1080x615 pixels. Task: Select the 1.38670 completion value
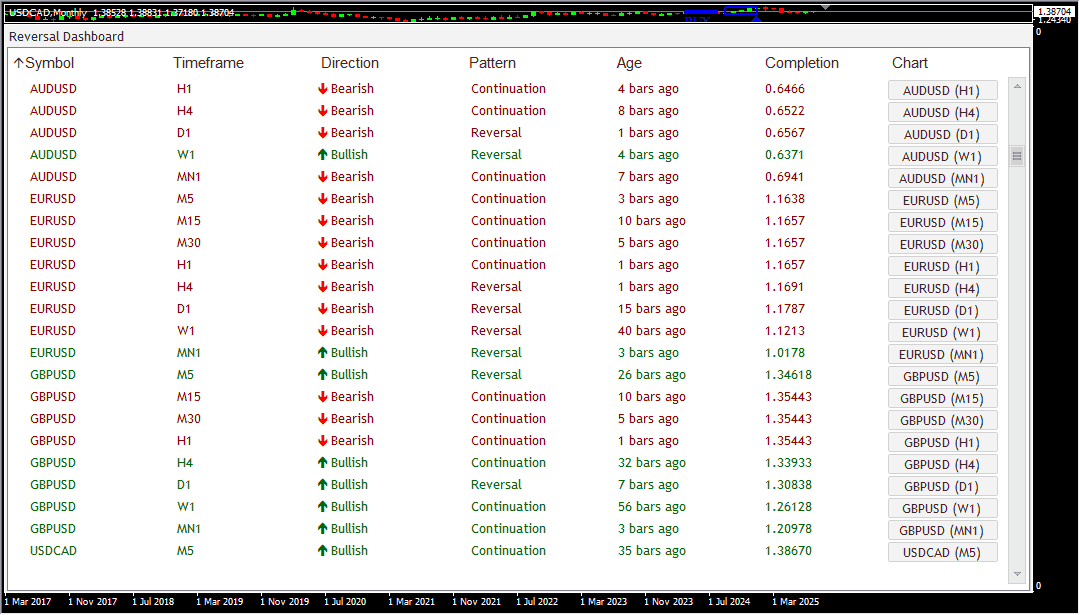tap(789, 551)
